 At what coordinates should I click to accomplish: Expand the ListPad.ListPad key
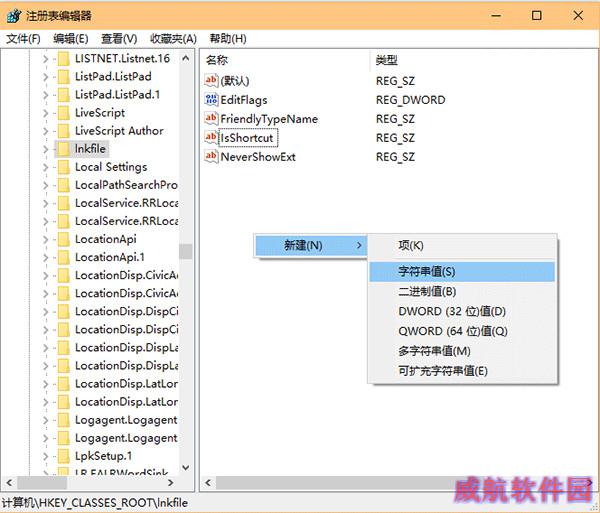click(x=46, y=77)
